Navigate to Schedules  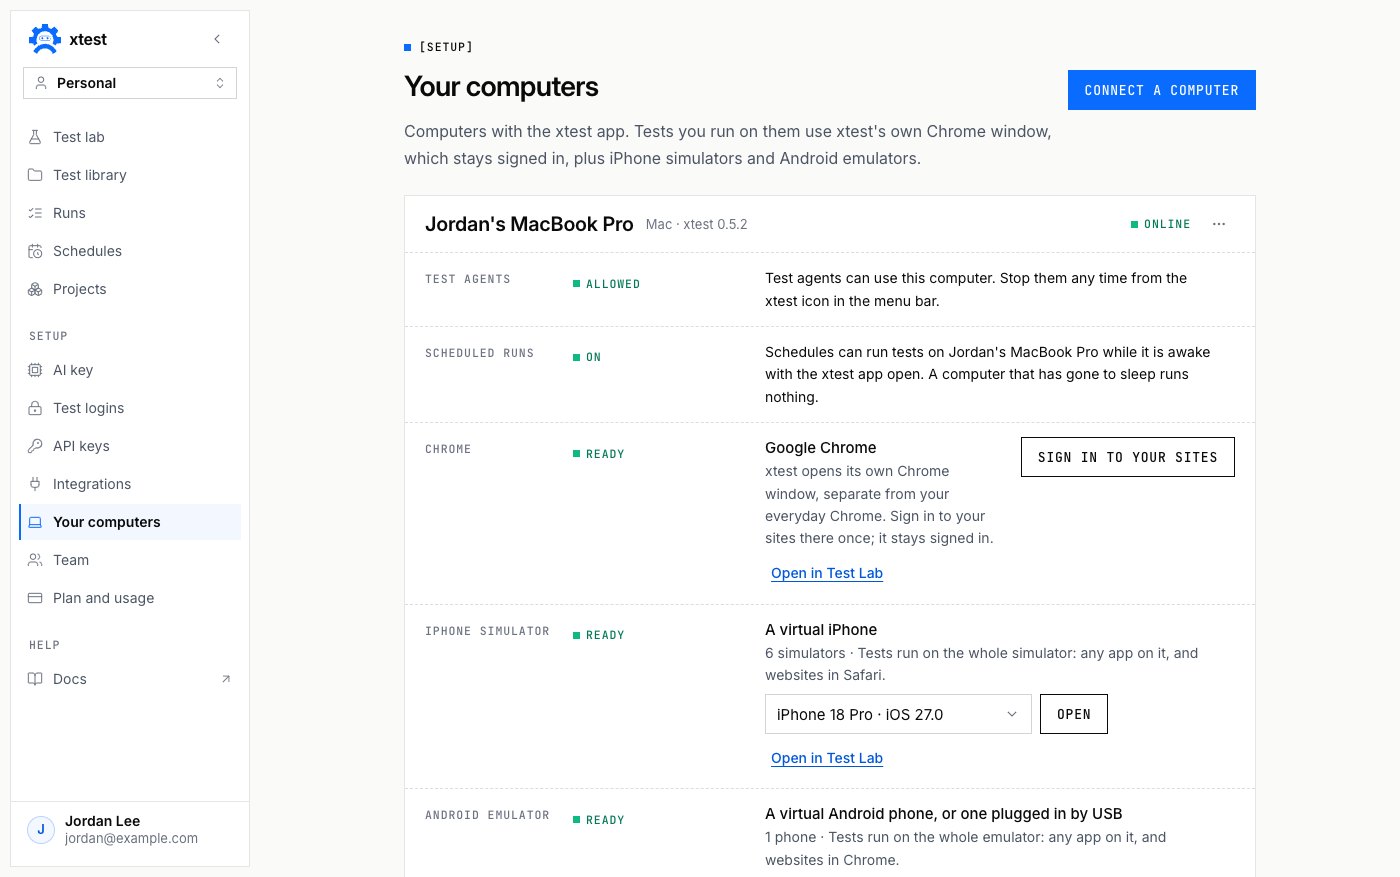coord(130,251)
